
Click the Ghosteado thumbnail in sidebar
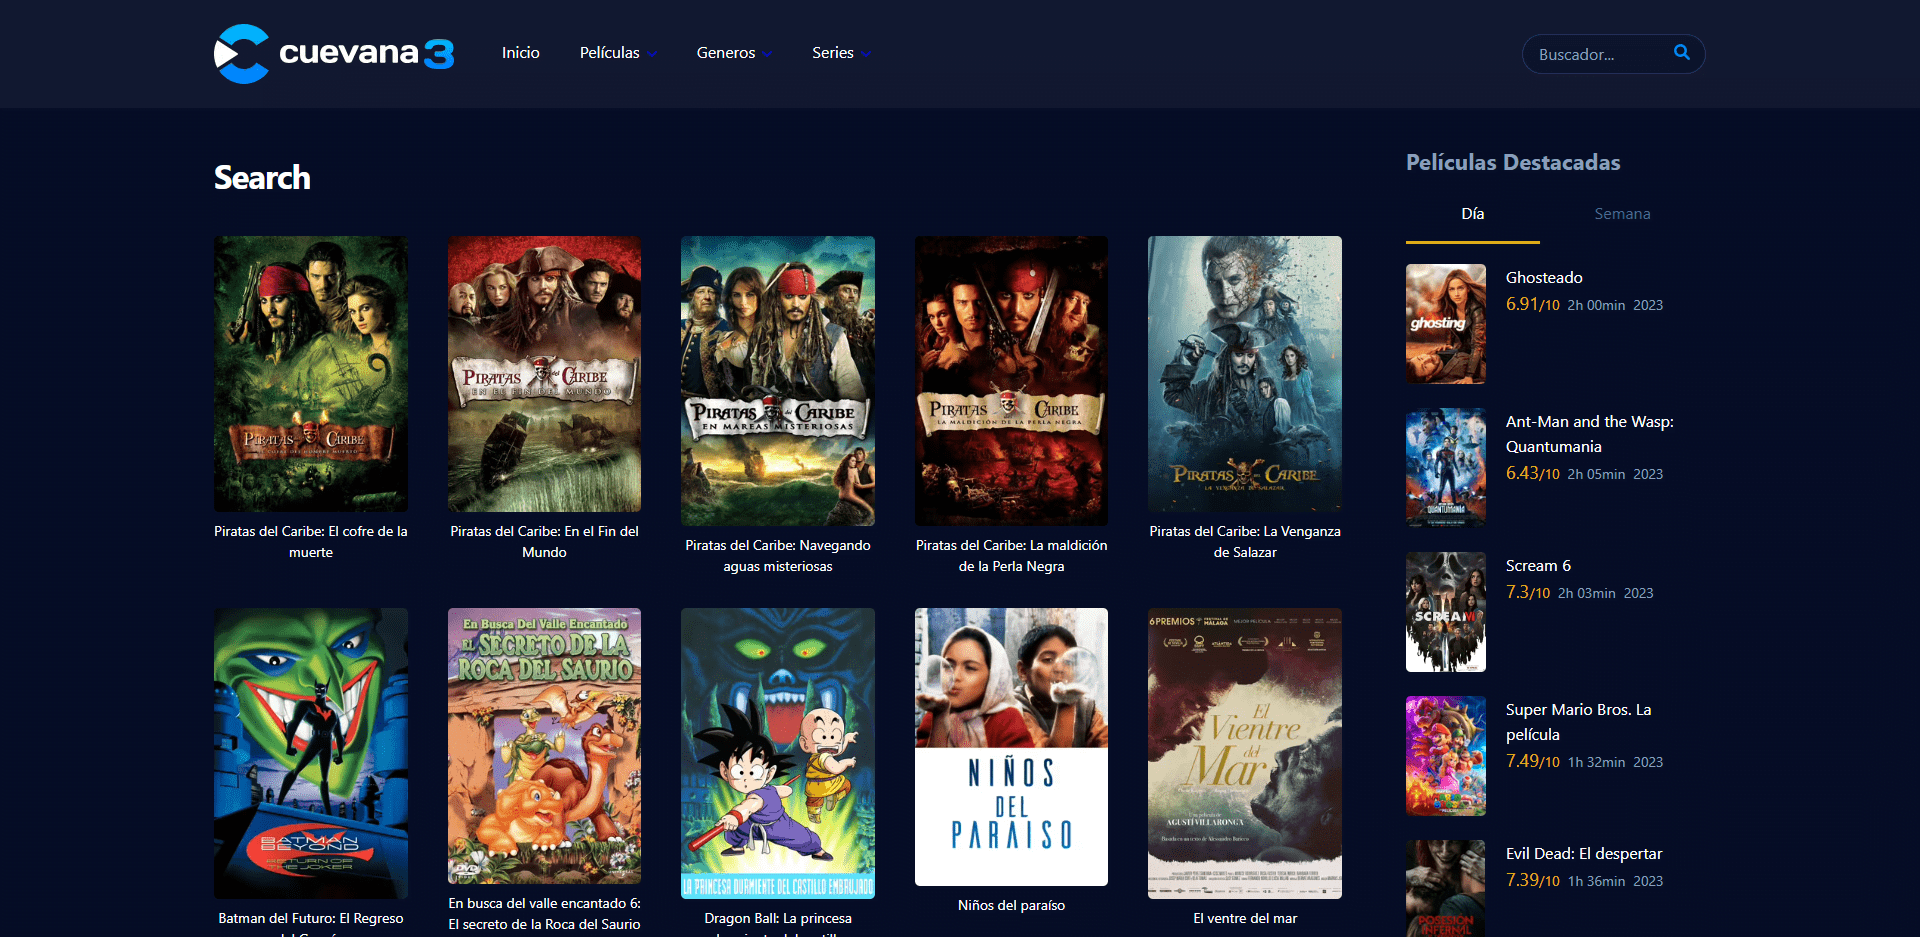(x=1446, y=324)
